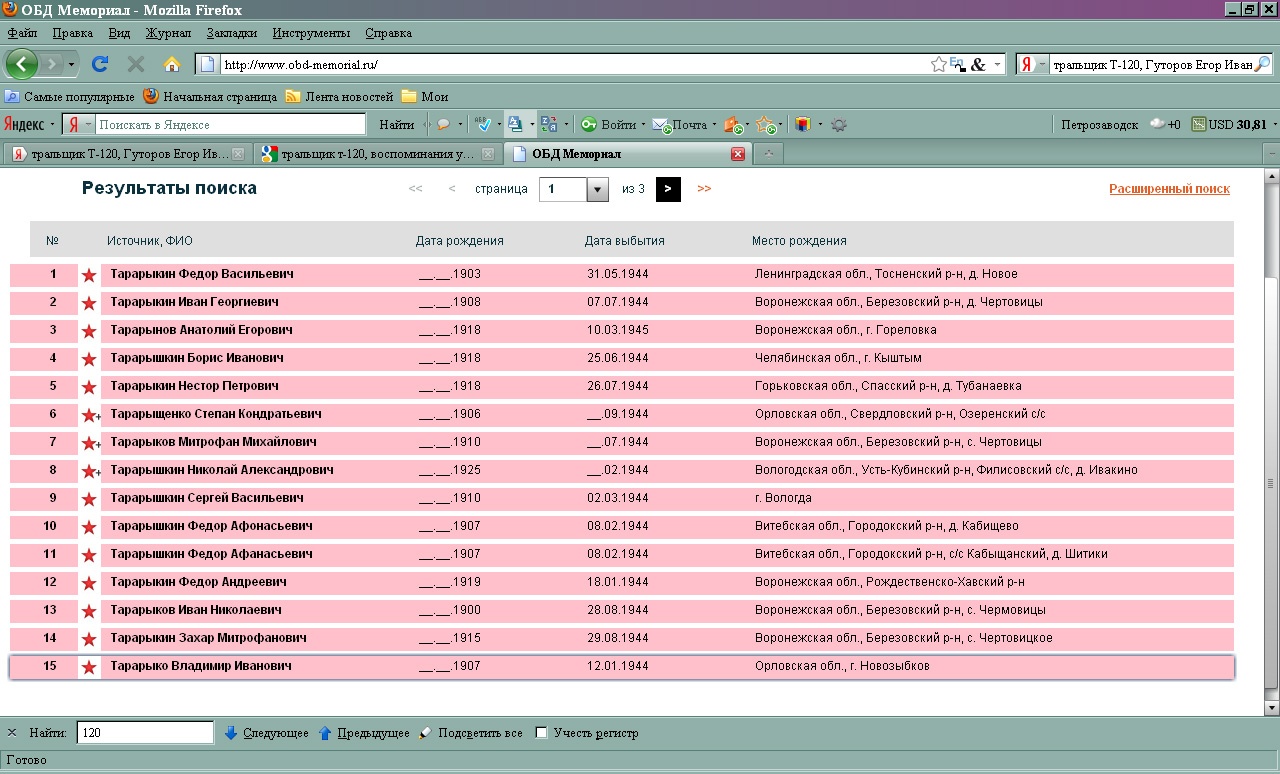The width and height of the screenshot is (1280, 774).
Task: Click red star icon beside Тарарыкин Федор Васильевич
Action: [x=89, y=275]
